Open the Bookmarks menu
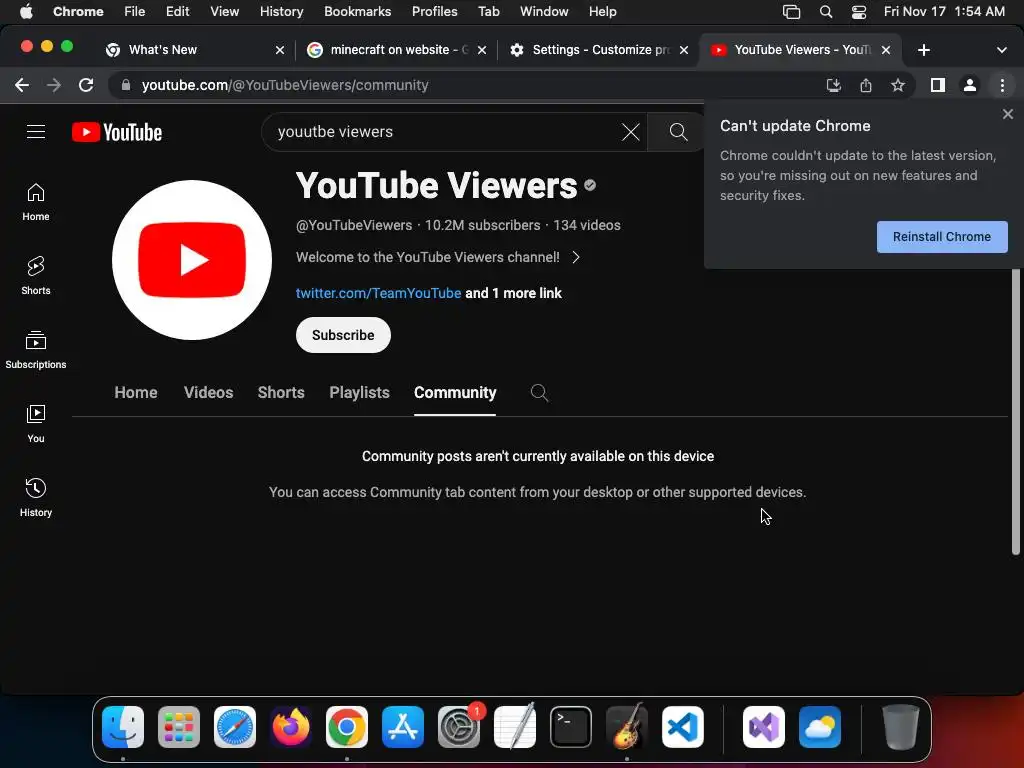Viewport: 1024px width, 768px height. tap(357, 12)
